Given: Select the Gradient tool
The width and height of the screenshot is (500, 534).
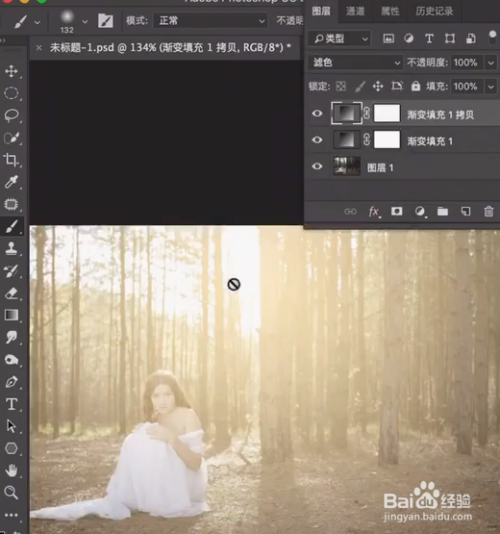Looking at the screenshot, I should tap(11, 315).
